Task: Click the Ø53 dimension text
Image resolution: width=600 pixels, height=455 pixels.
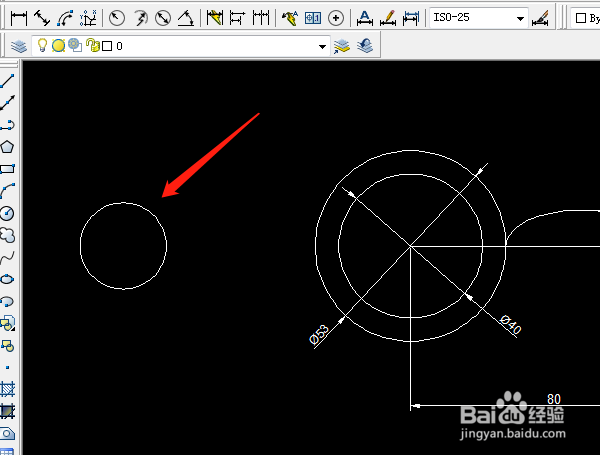Action: pos(319,334)
